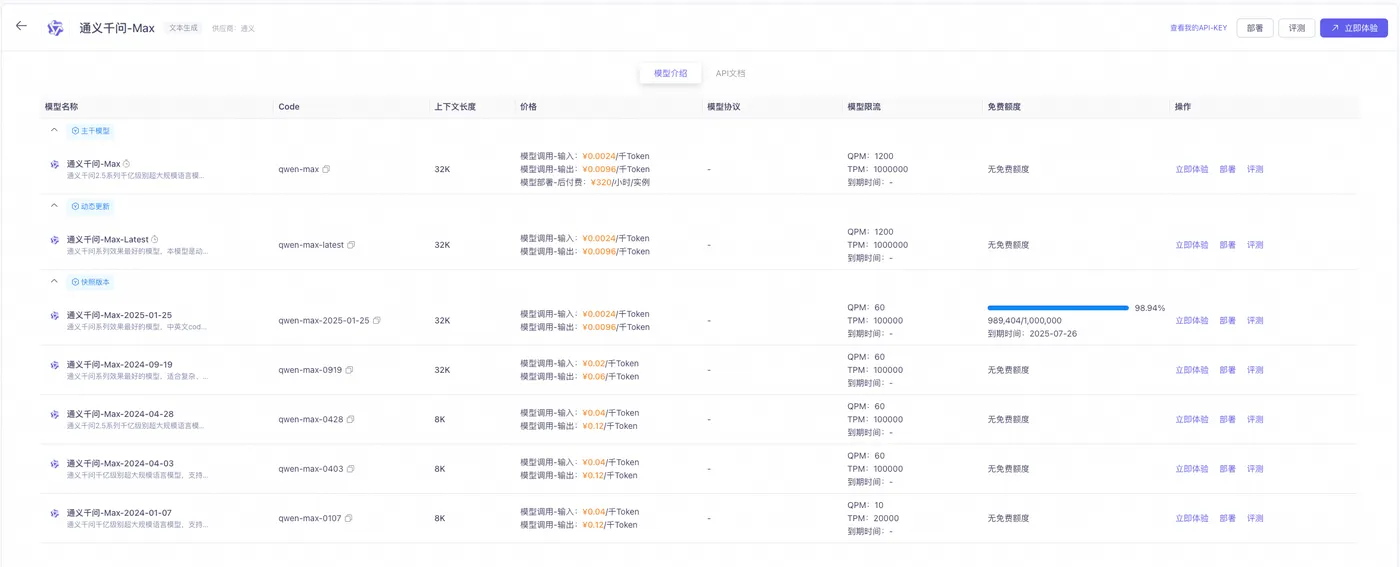Click 评测 in the qwen-max row
Screen dimensions: 1400x567
pyautogui.click(x=1255, y=169)
